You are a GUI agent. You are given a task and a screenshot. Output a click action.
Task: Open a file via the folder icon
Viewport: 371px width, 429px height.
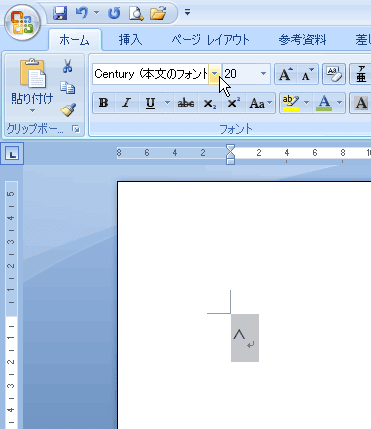[x=158, y=13]
